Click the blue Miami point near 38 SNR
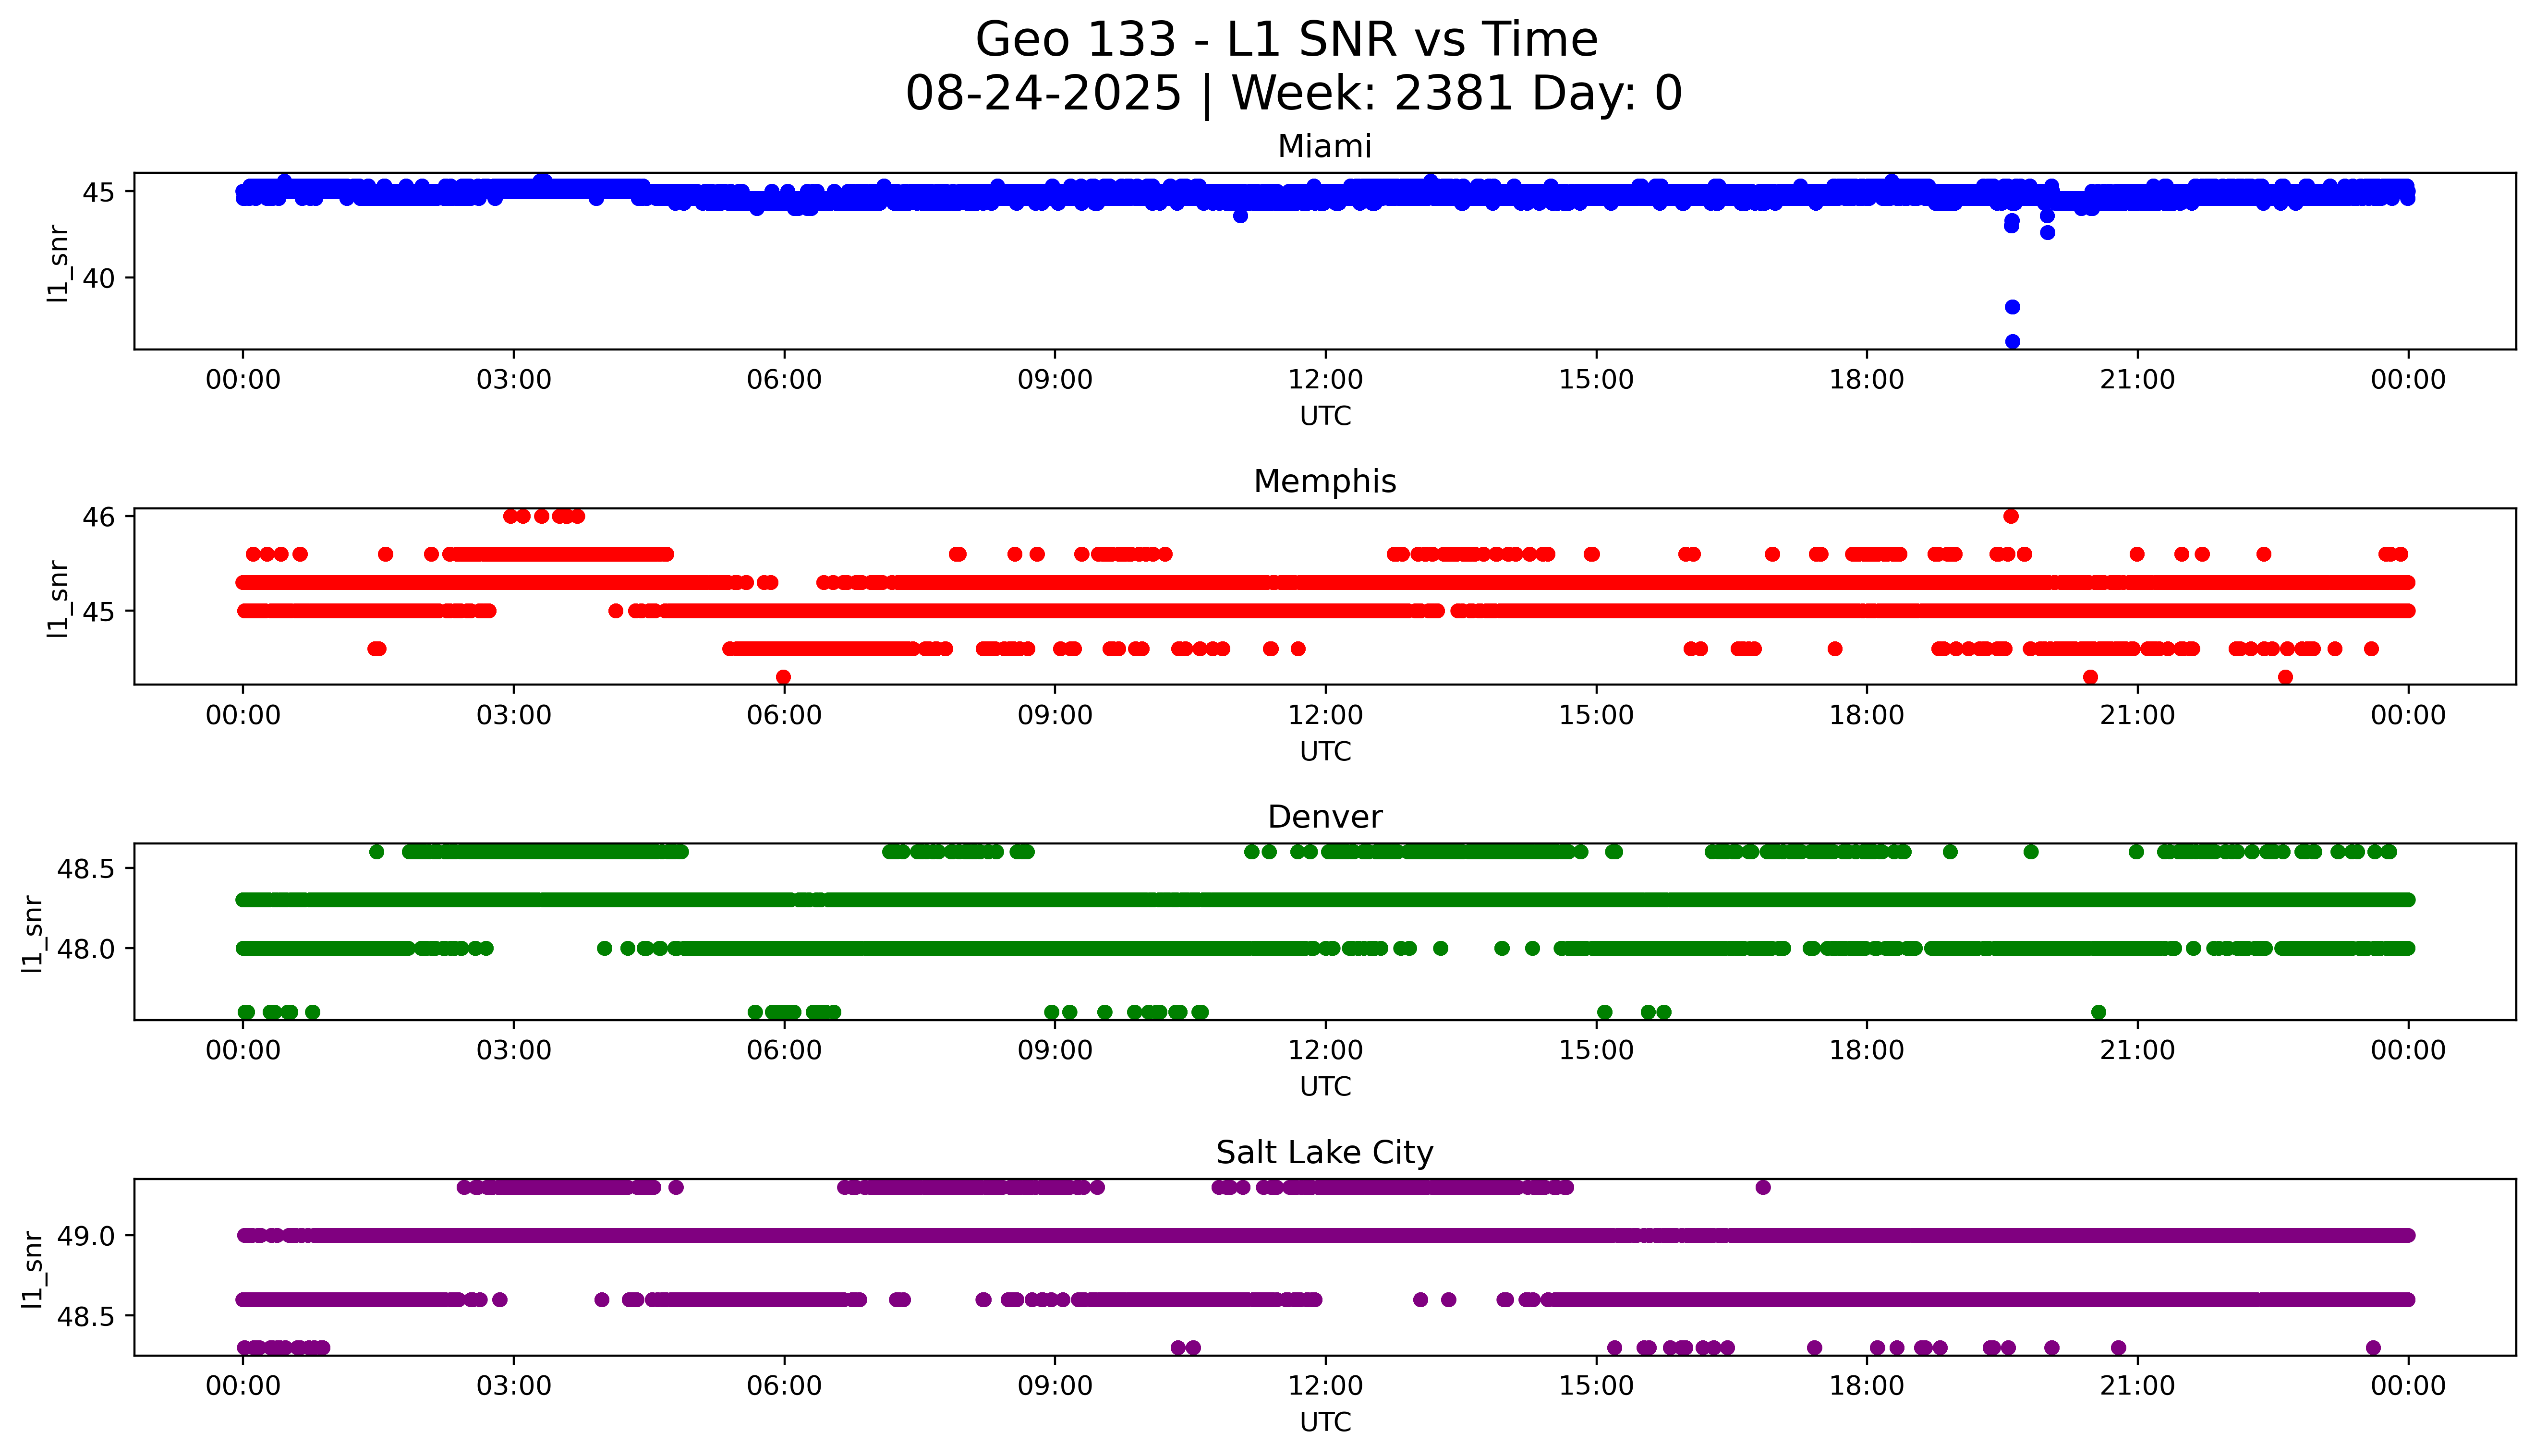2535x1456 pixels. click(x=2012, y=307)
